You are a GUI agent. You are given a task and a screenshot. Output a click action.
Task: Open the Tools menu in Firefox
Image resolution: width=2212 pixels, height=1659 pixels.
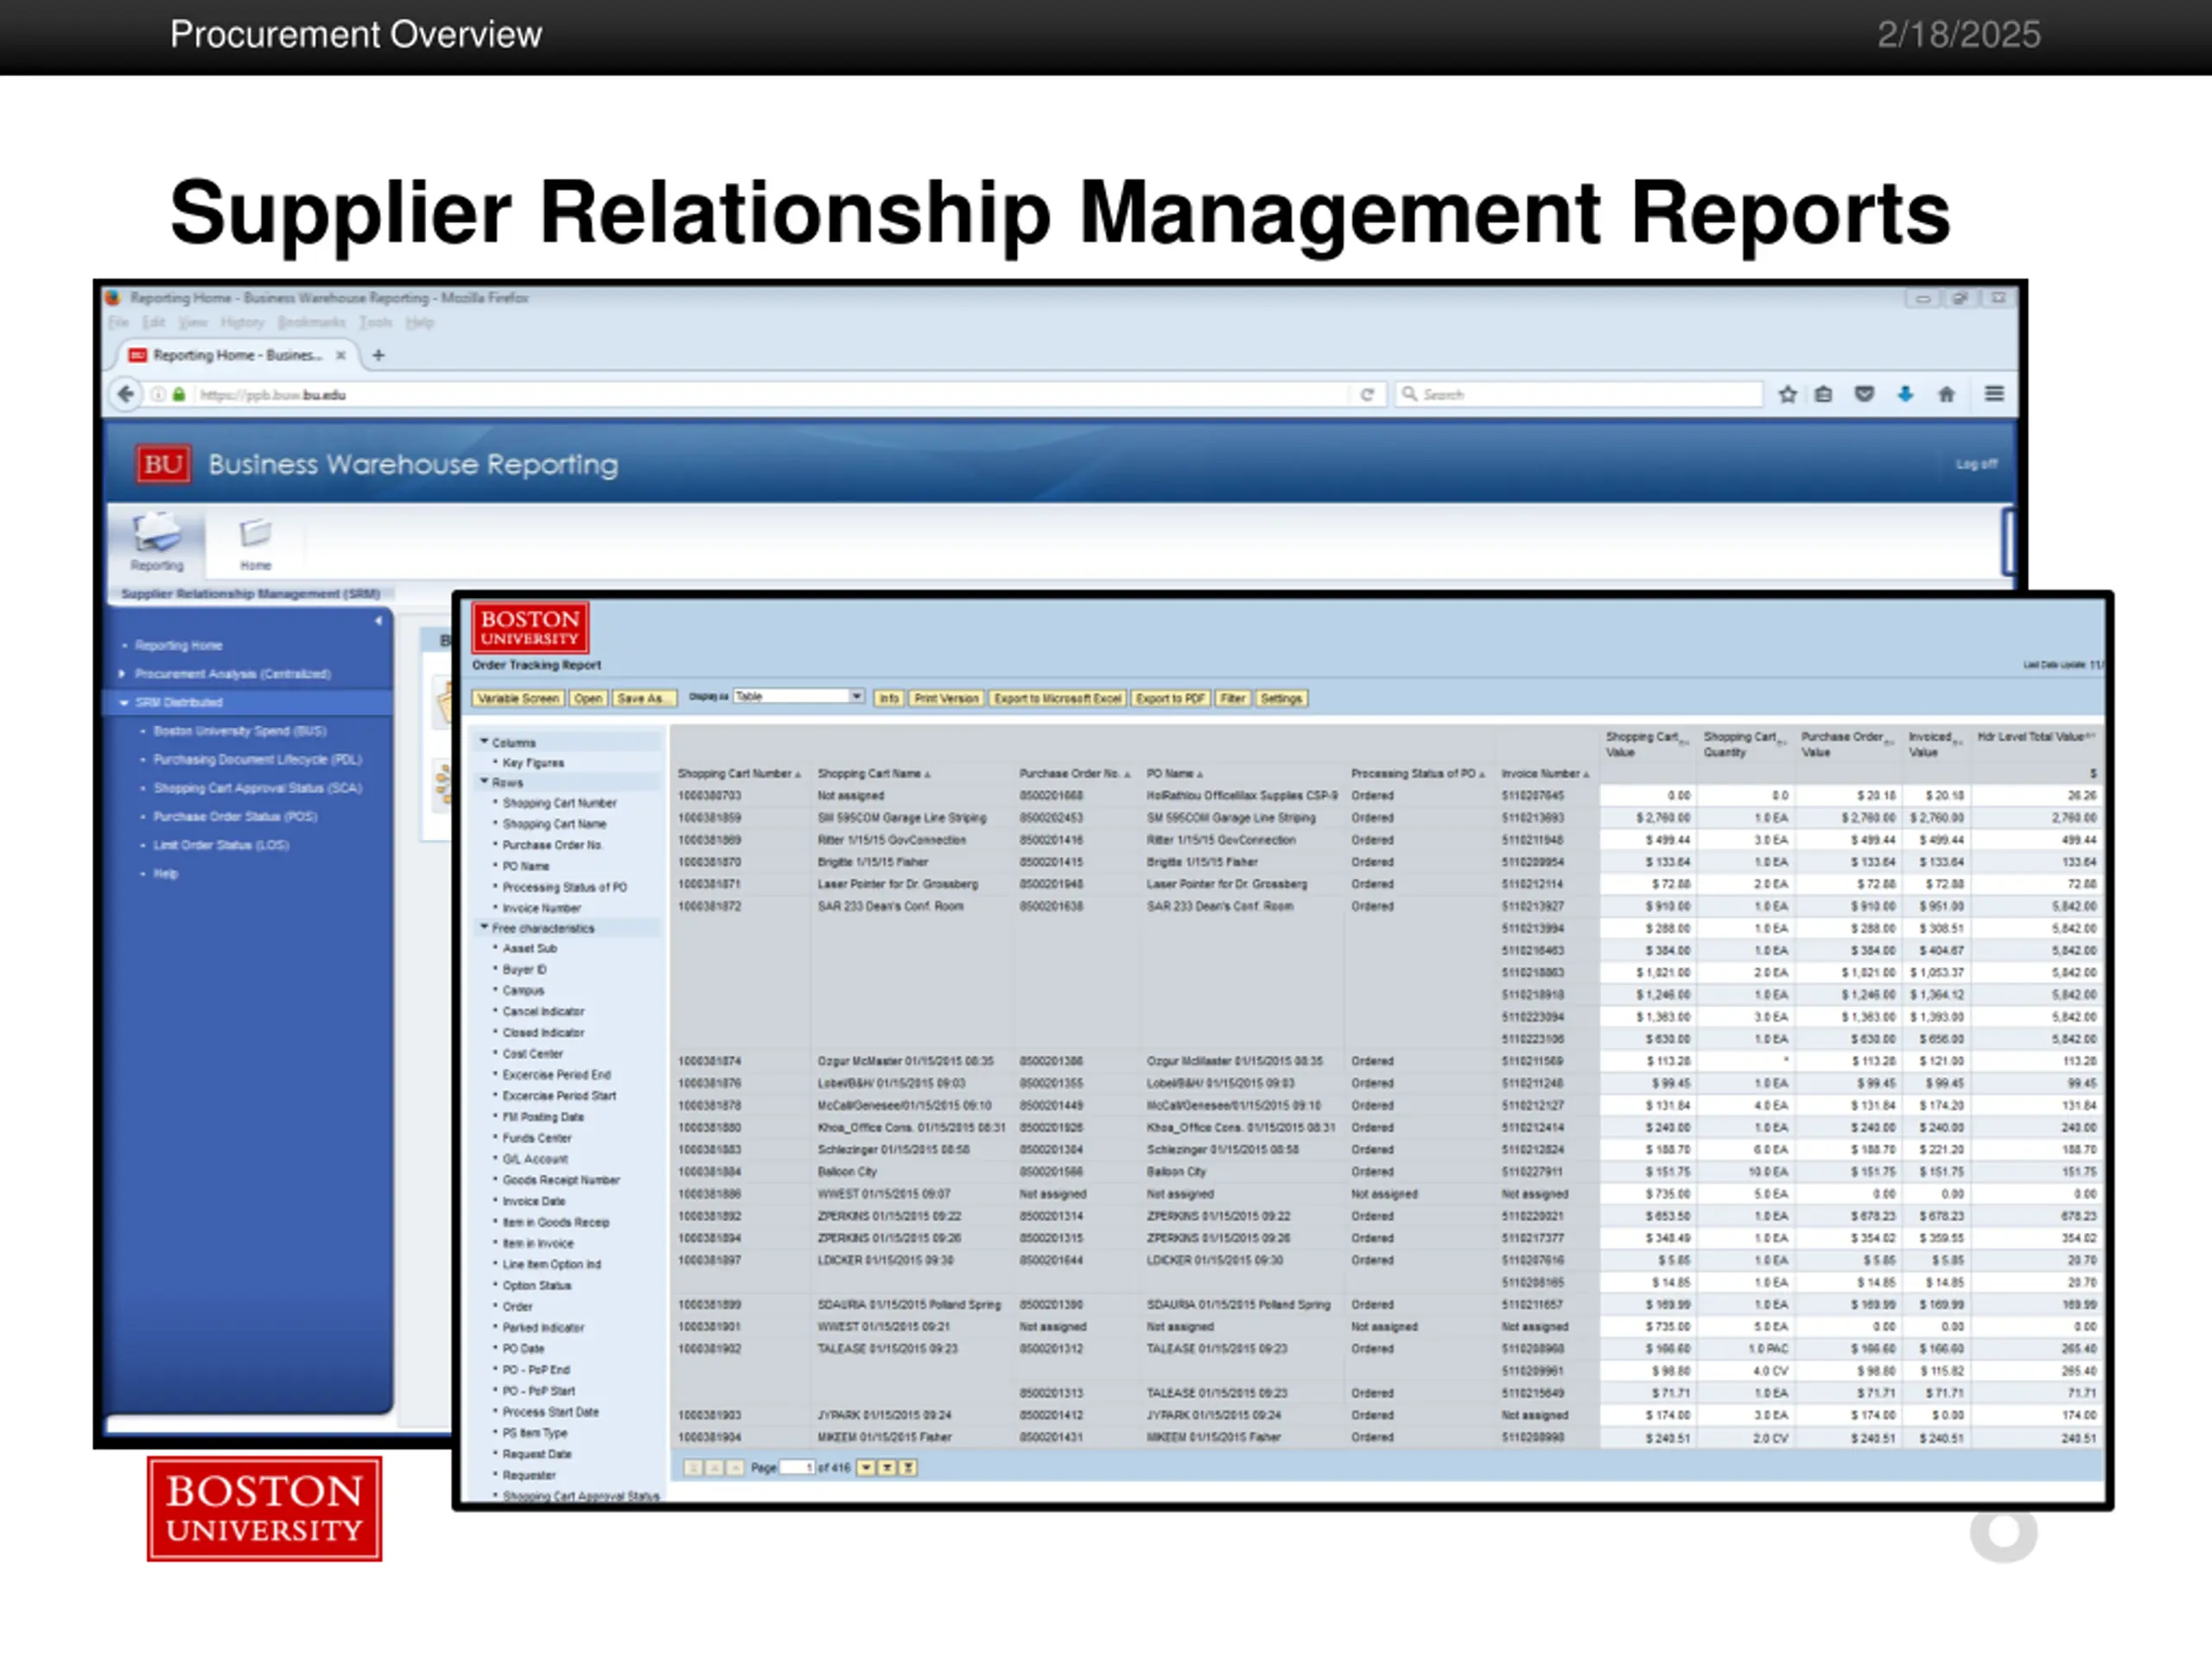pos(376,322)
